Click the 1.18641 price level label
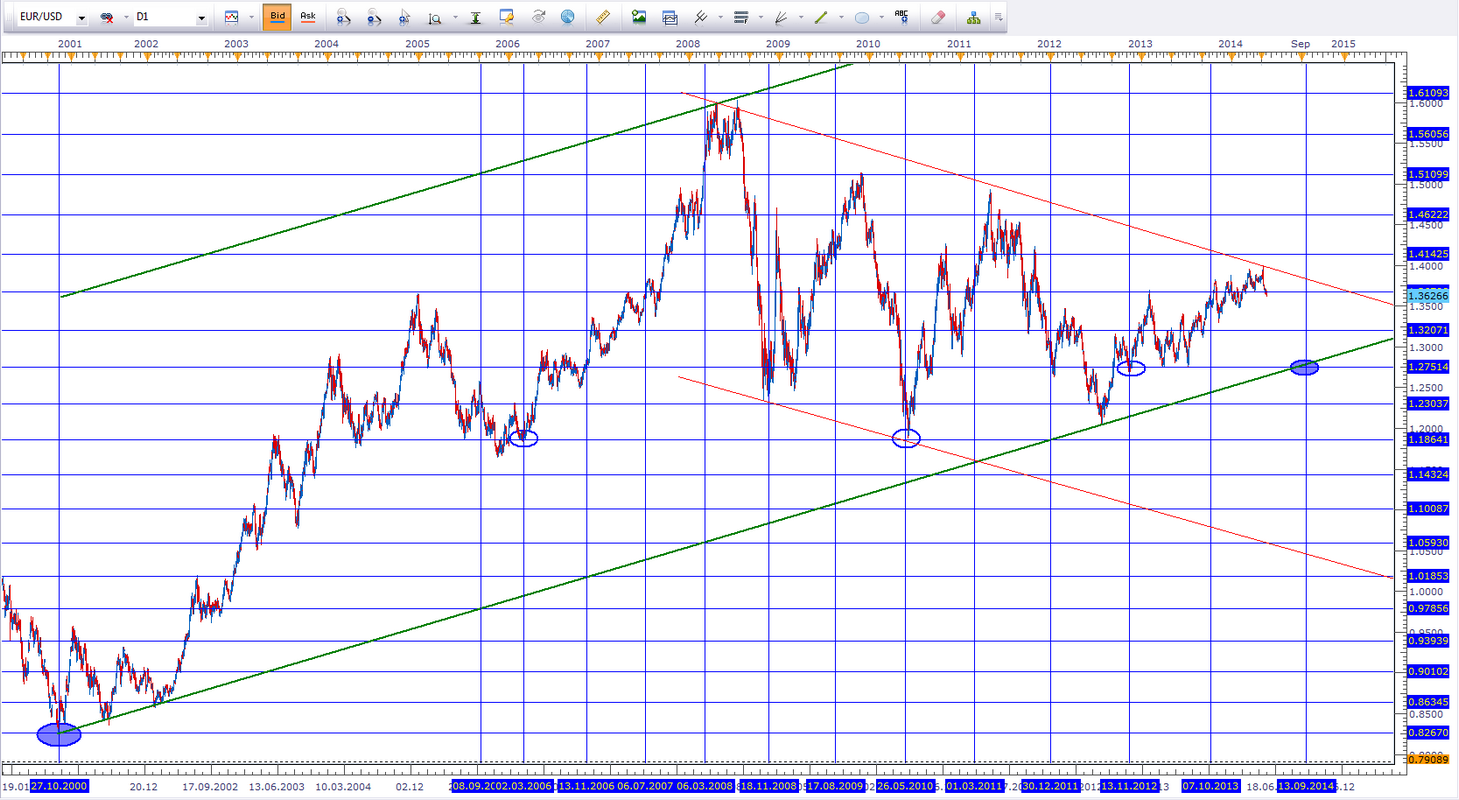The image size is (1459, 800). tap(1427, 439)
